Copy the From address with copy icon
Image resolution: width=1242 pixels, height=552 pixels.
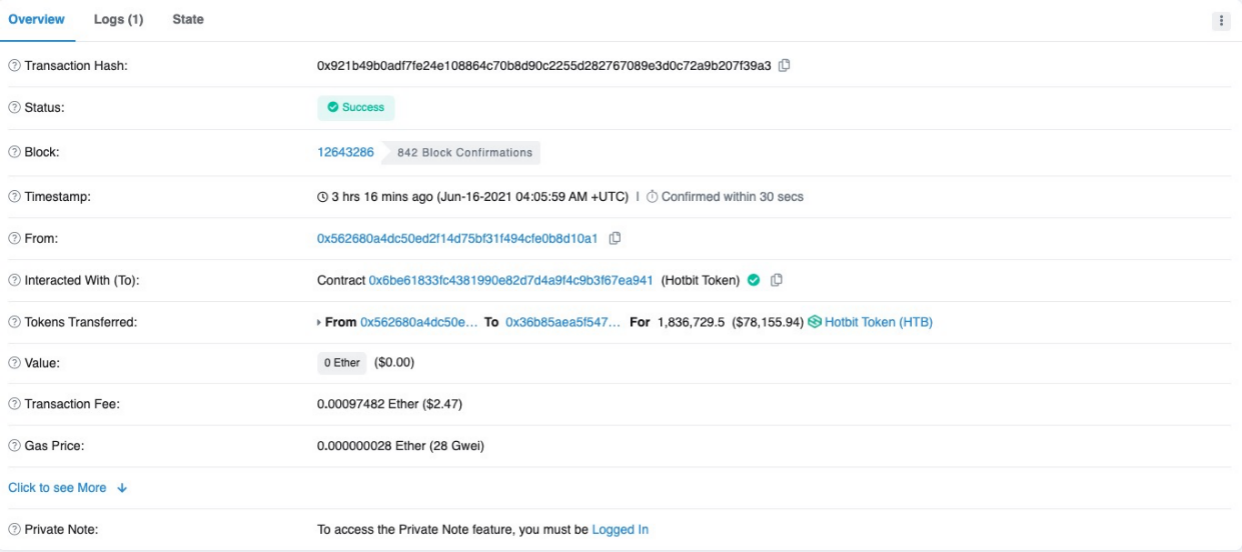coord(615,238)
